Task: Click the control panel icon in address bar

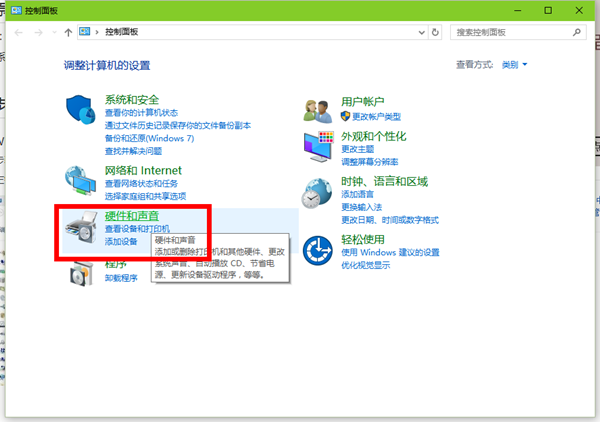Action: tap(85, 31)
